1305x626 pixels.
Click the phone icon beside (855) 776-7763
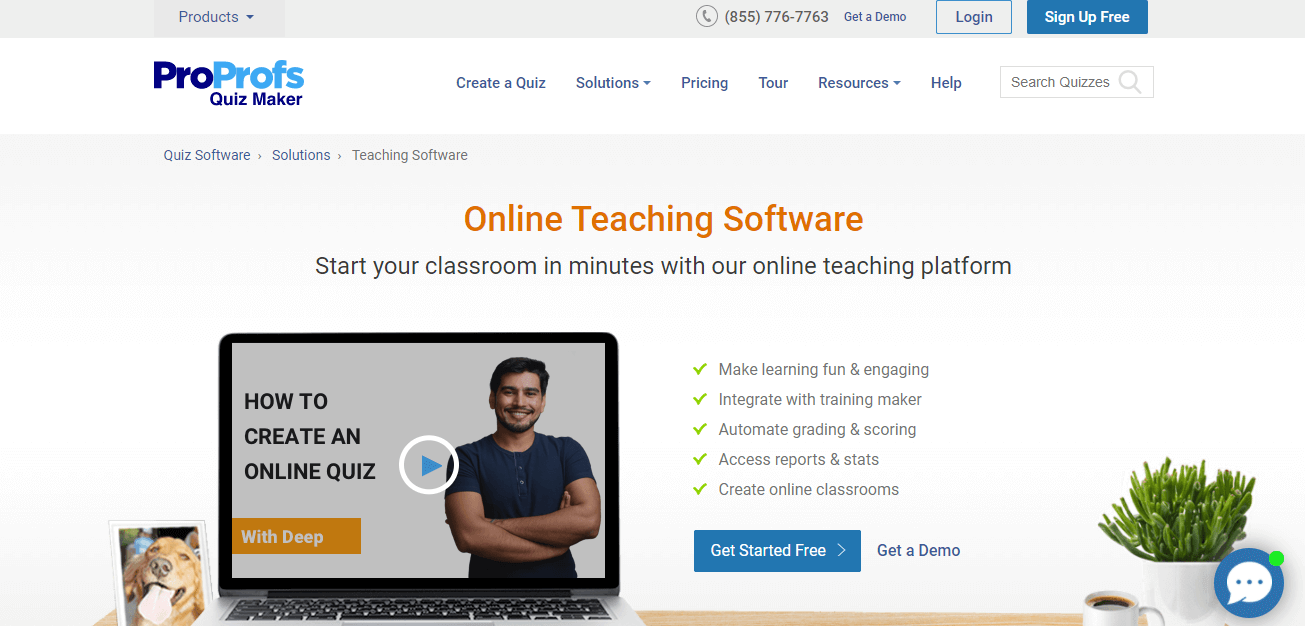pos(707,16)
